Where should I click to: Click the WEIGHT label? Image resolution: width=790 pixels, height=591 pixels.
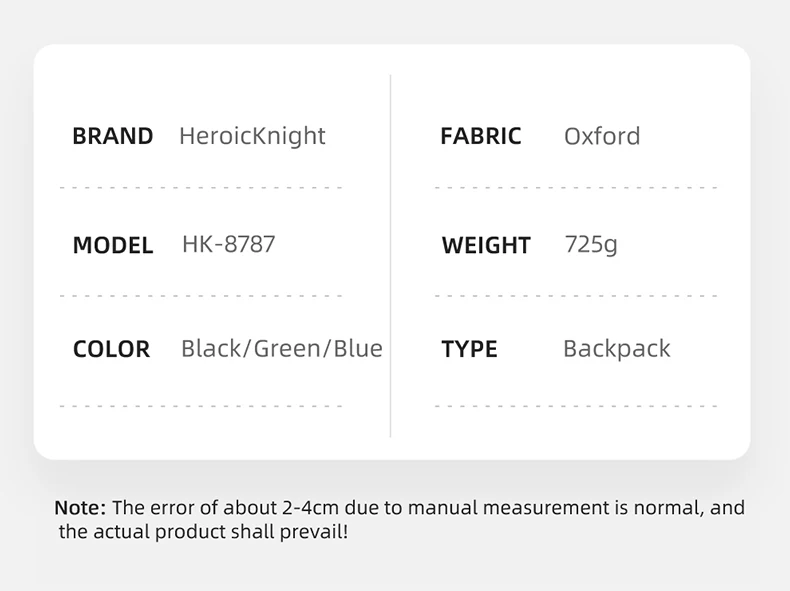tap(486, 245)
